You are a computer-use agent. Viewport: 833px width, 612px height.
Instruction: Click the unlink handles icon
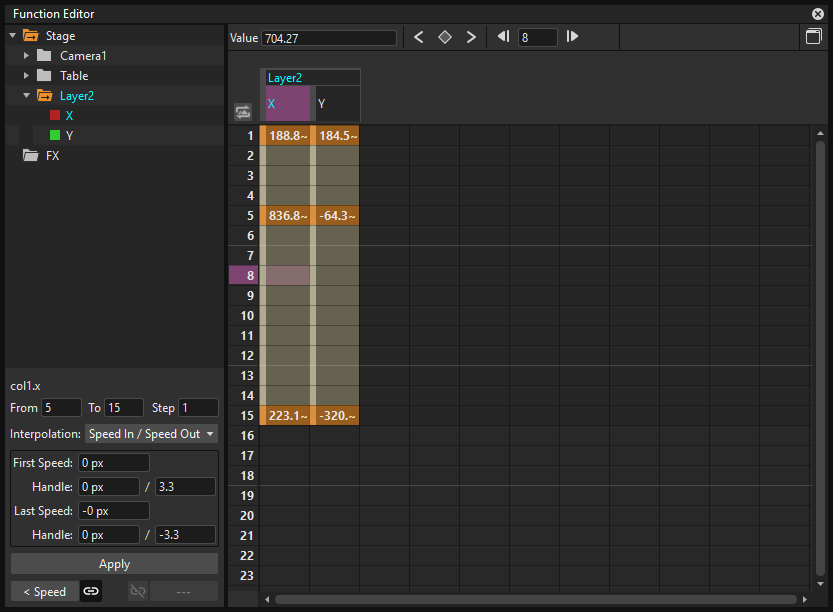pyautogui.click(x=138, y=591)
